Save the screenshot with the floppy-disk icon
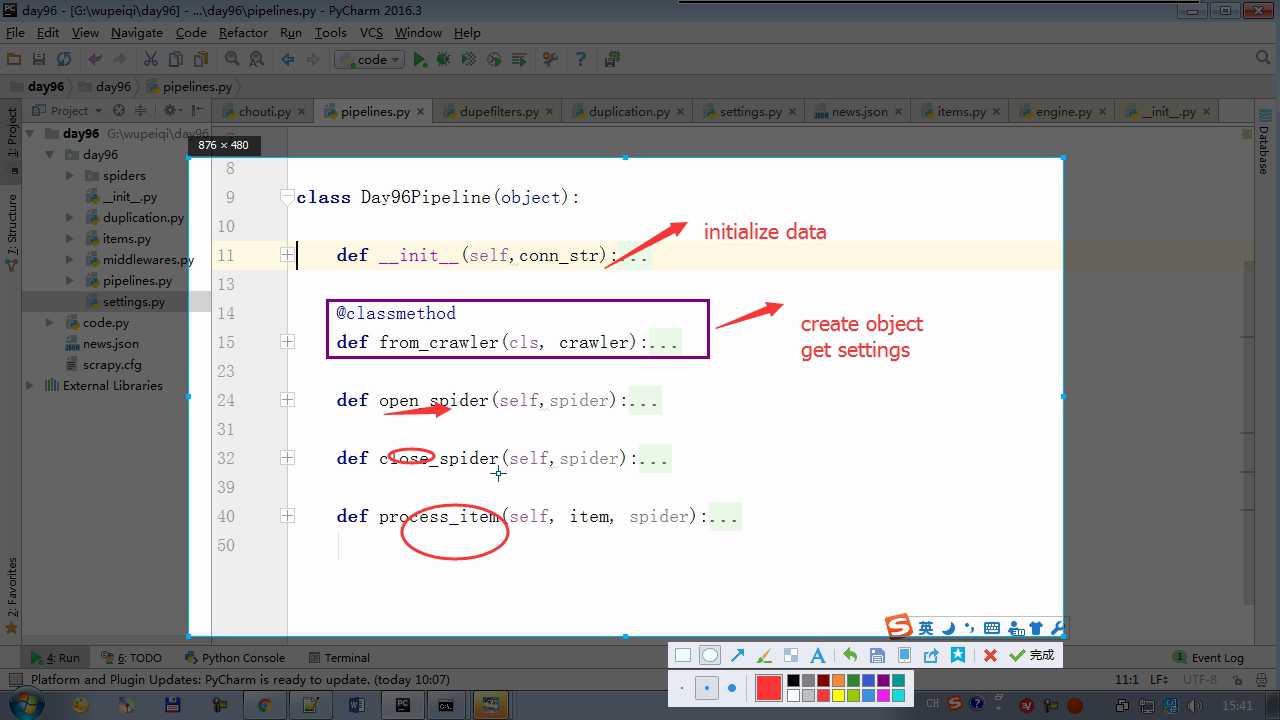 877,656
